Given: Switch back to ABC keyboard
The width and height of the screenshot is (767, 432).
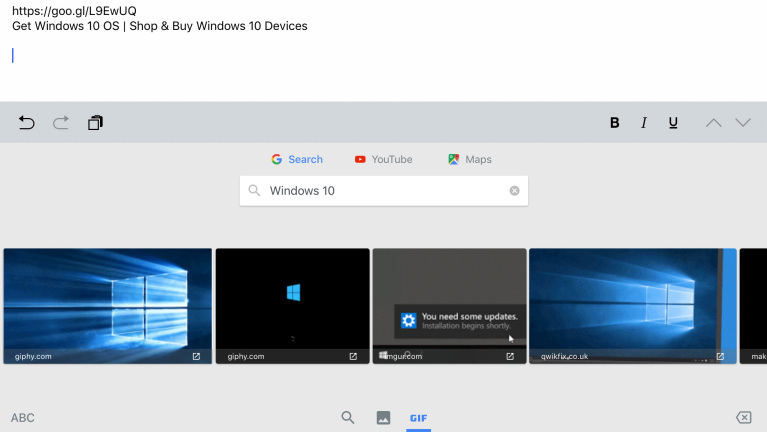Looking at the screenshot, I should pyautogui.click(x=23, y=418).
